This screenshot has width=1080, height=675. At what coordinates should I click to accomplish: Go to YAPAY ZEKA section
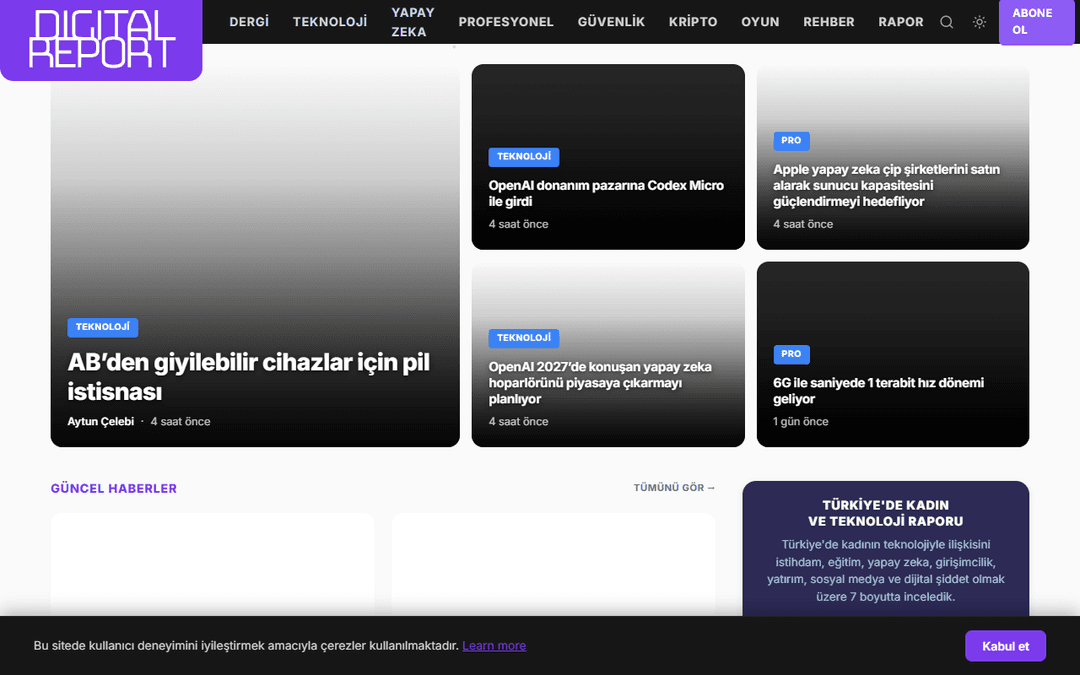413,22
